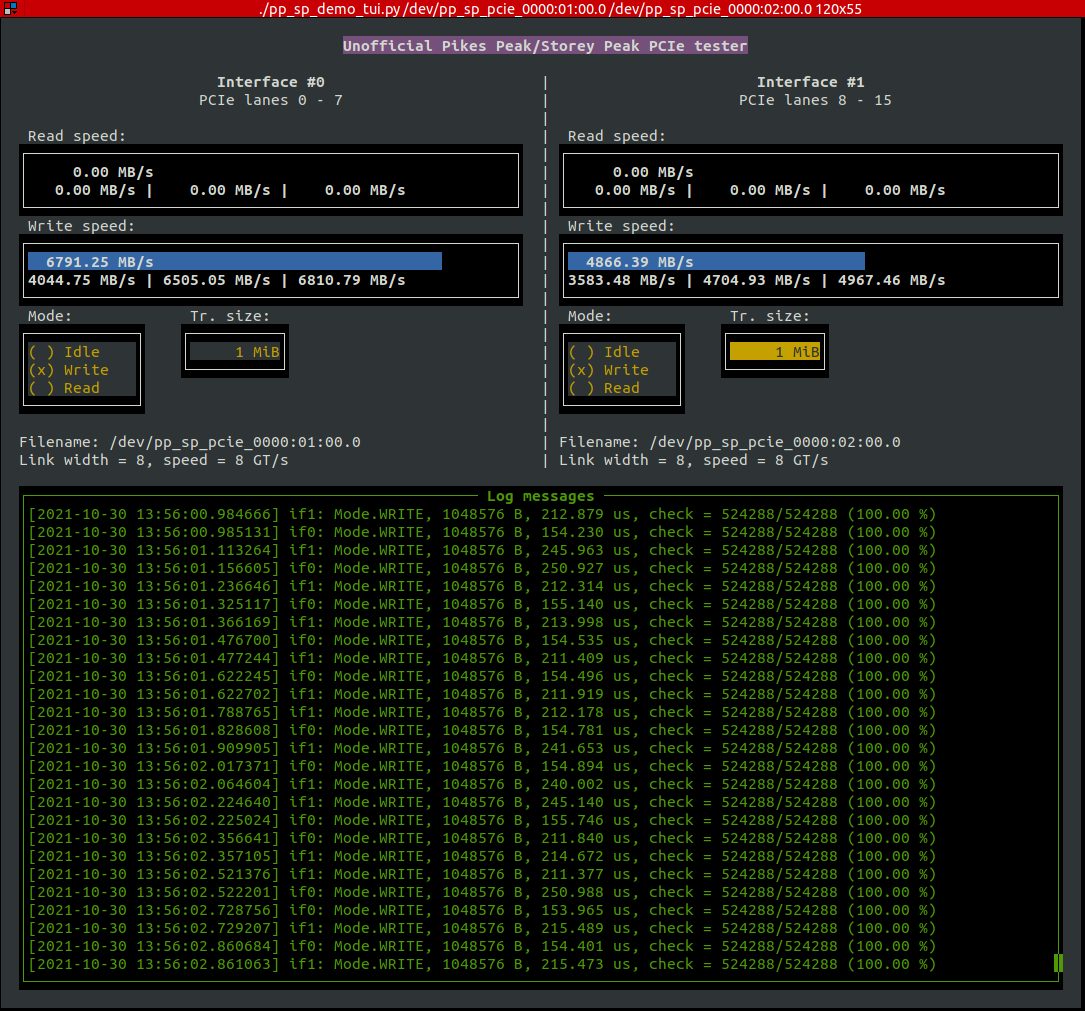The height and width of the screenshot is (1011, 1085).
Task: Click the terminal window menu icon
Action: click(x=12, y=9)
